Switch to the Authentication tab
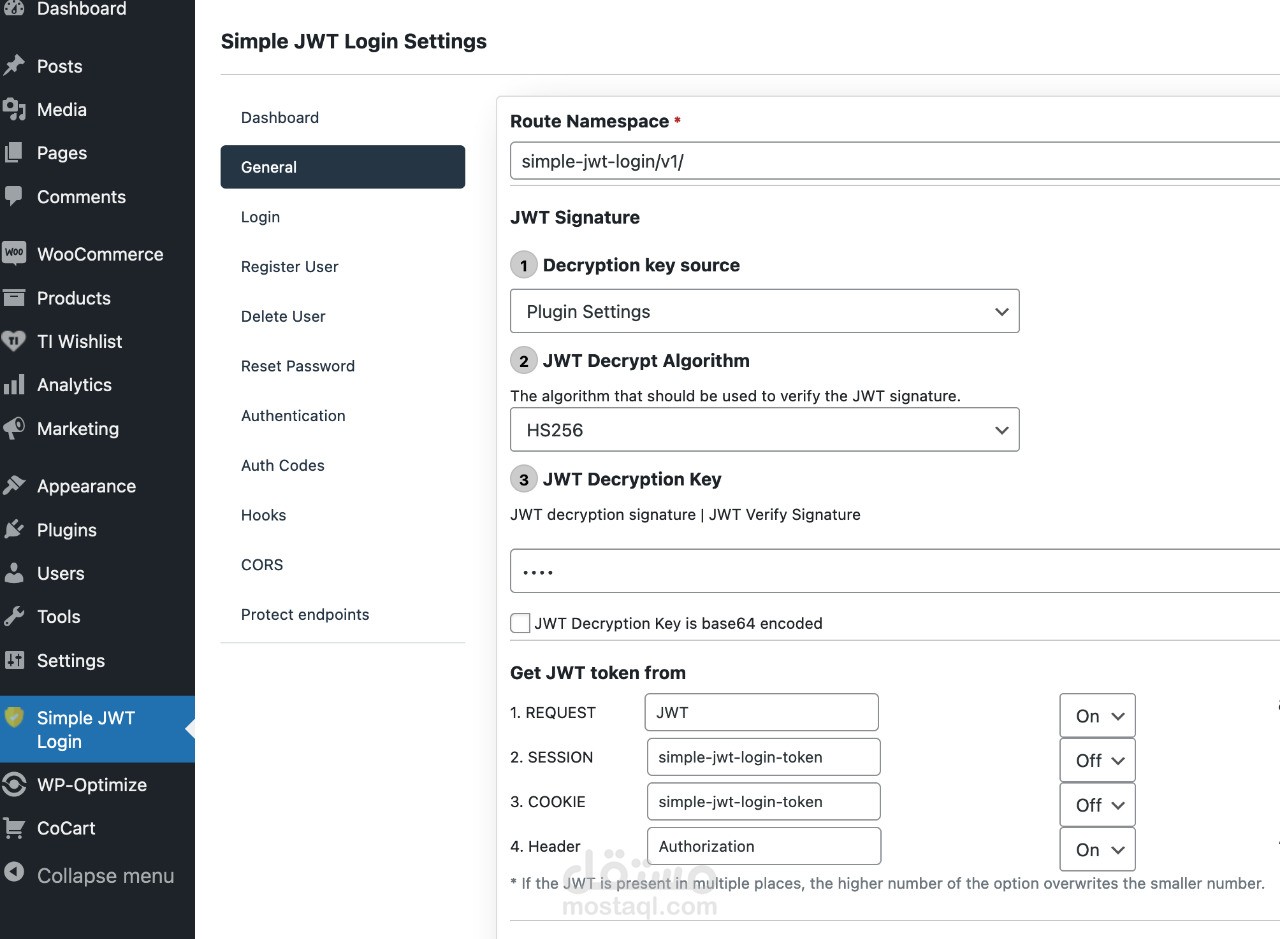This screenshot has width=1280, height=939. (293, 415)
